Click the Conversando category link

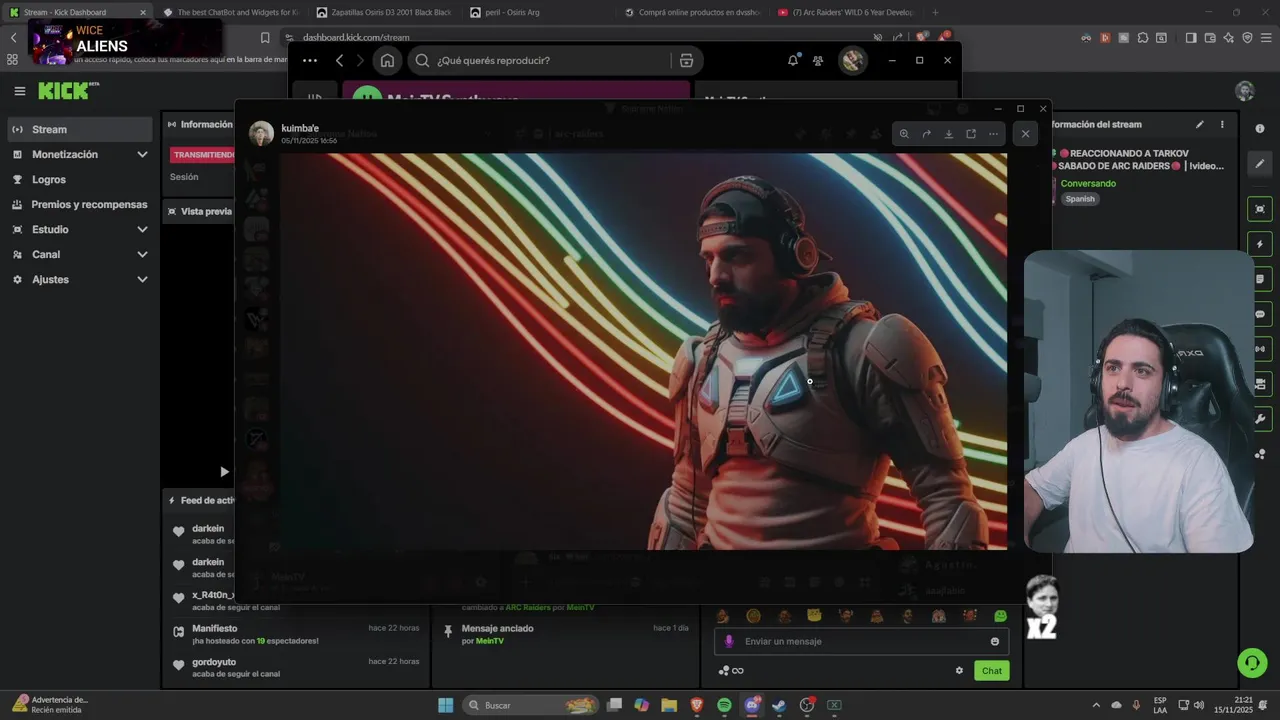1088,183
